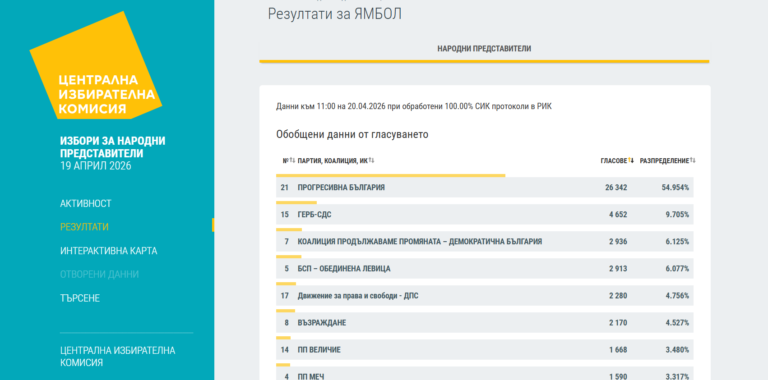Select the БСП – ОБЕДИНЕНА ЛЕВИЦА name
Screen dimensions: 768x380
[x=344, y=269]
